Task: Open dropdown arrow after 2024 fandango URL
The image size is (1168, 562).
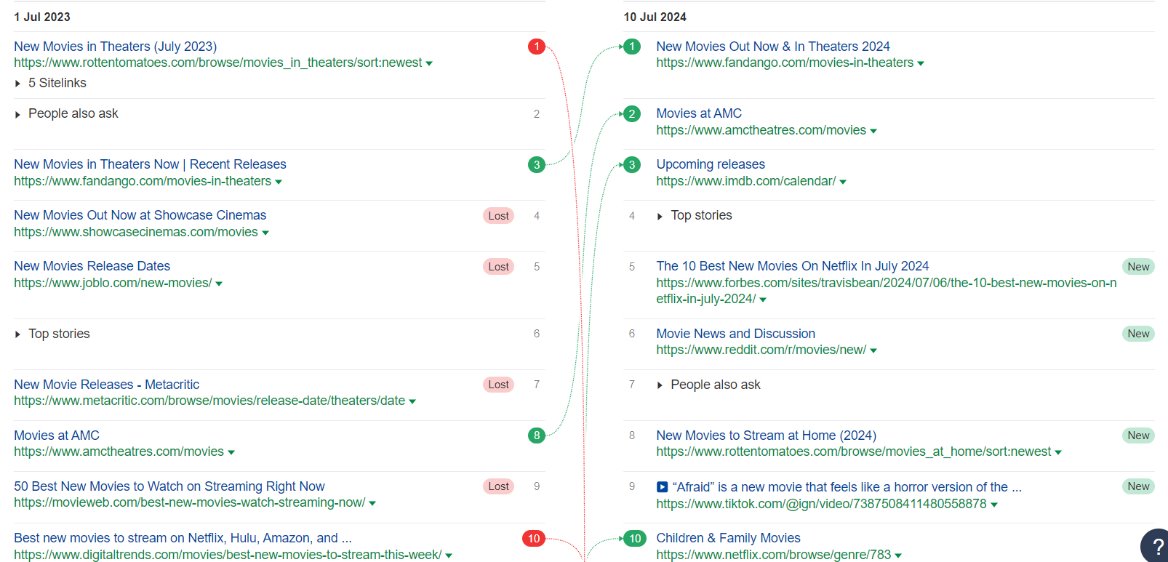Action: pos(921,63)
